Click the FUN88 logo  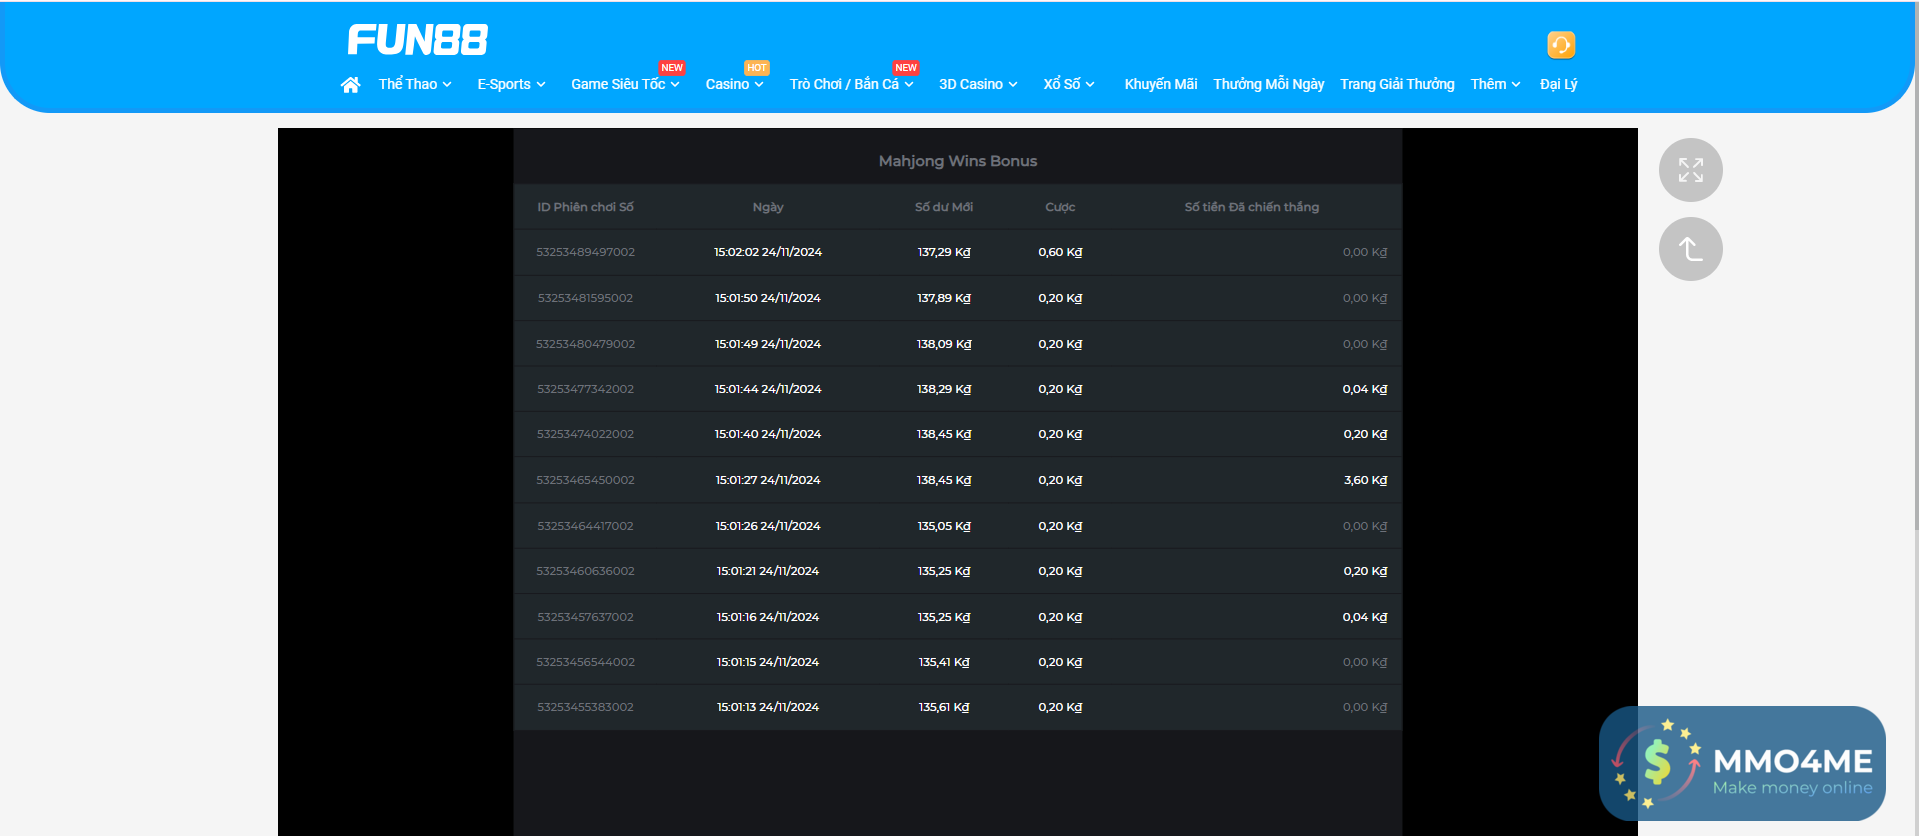417,40
